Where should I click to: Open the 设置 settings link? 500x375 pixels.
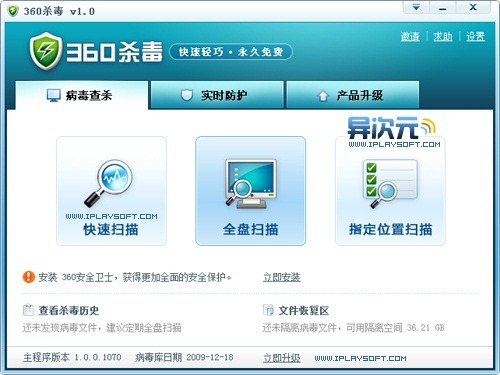[475, 36]
